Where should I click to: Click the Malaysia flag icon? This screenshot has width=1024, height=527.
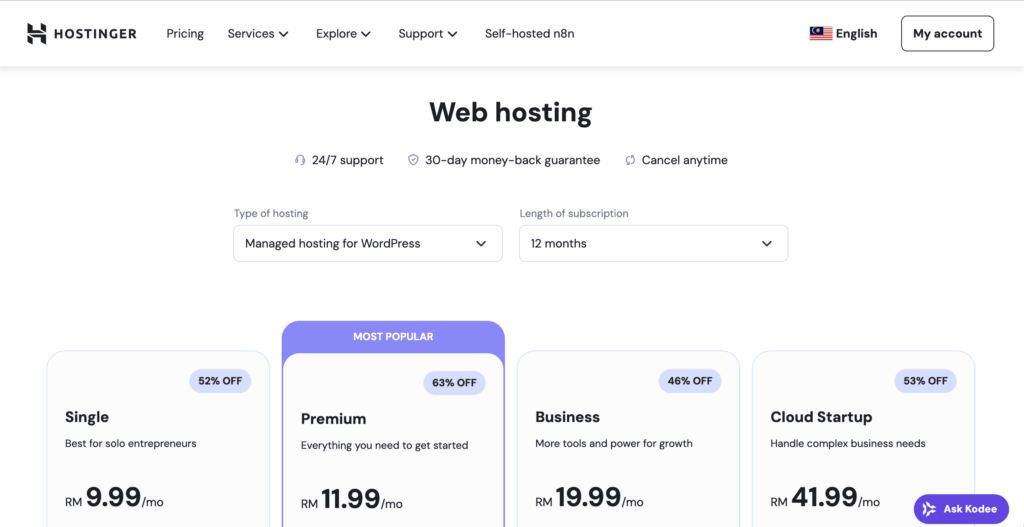point(820,33)
